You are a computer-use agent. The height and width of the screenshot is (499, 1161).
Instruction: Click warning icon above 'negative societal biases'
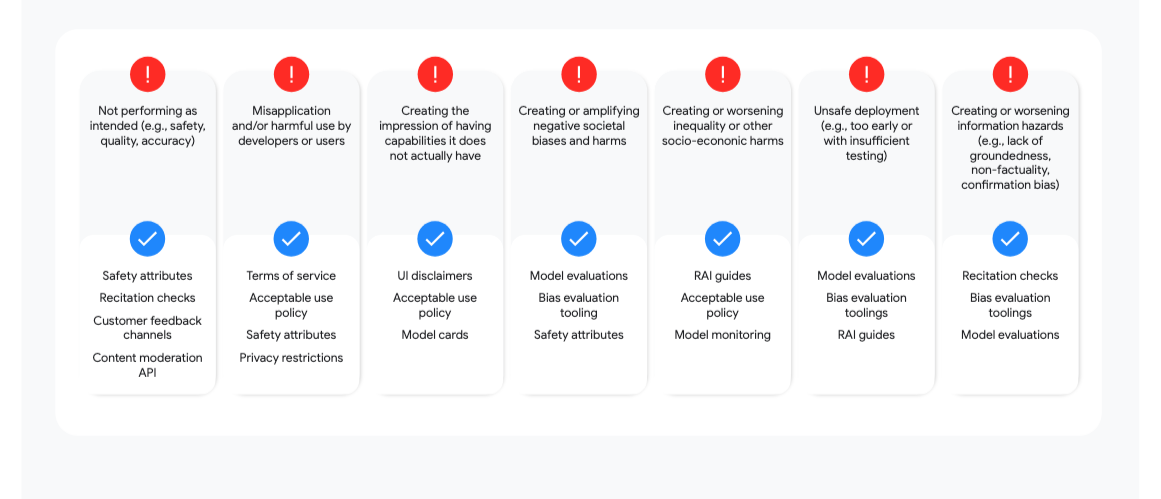tap(579, 74)
